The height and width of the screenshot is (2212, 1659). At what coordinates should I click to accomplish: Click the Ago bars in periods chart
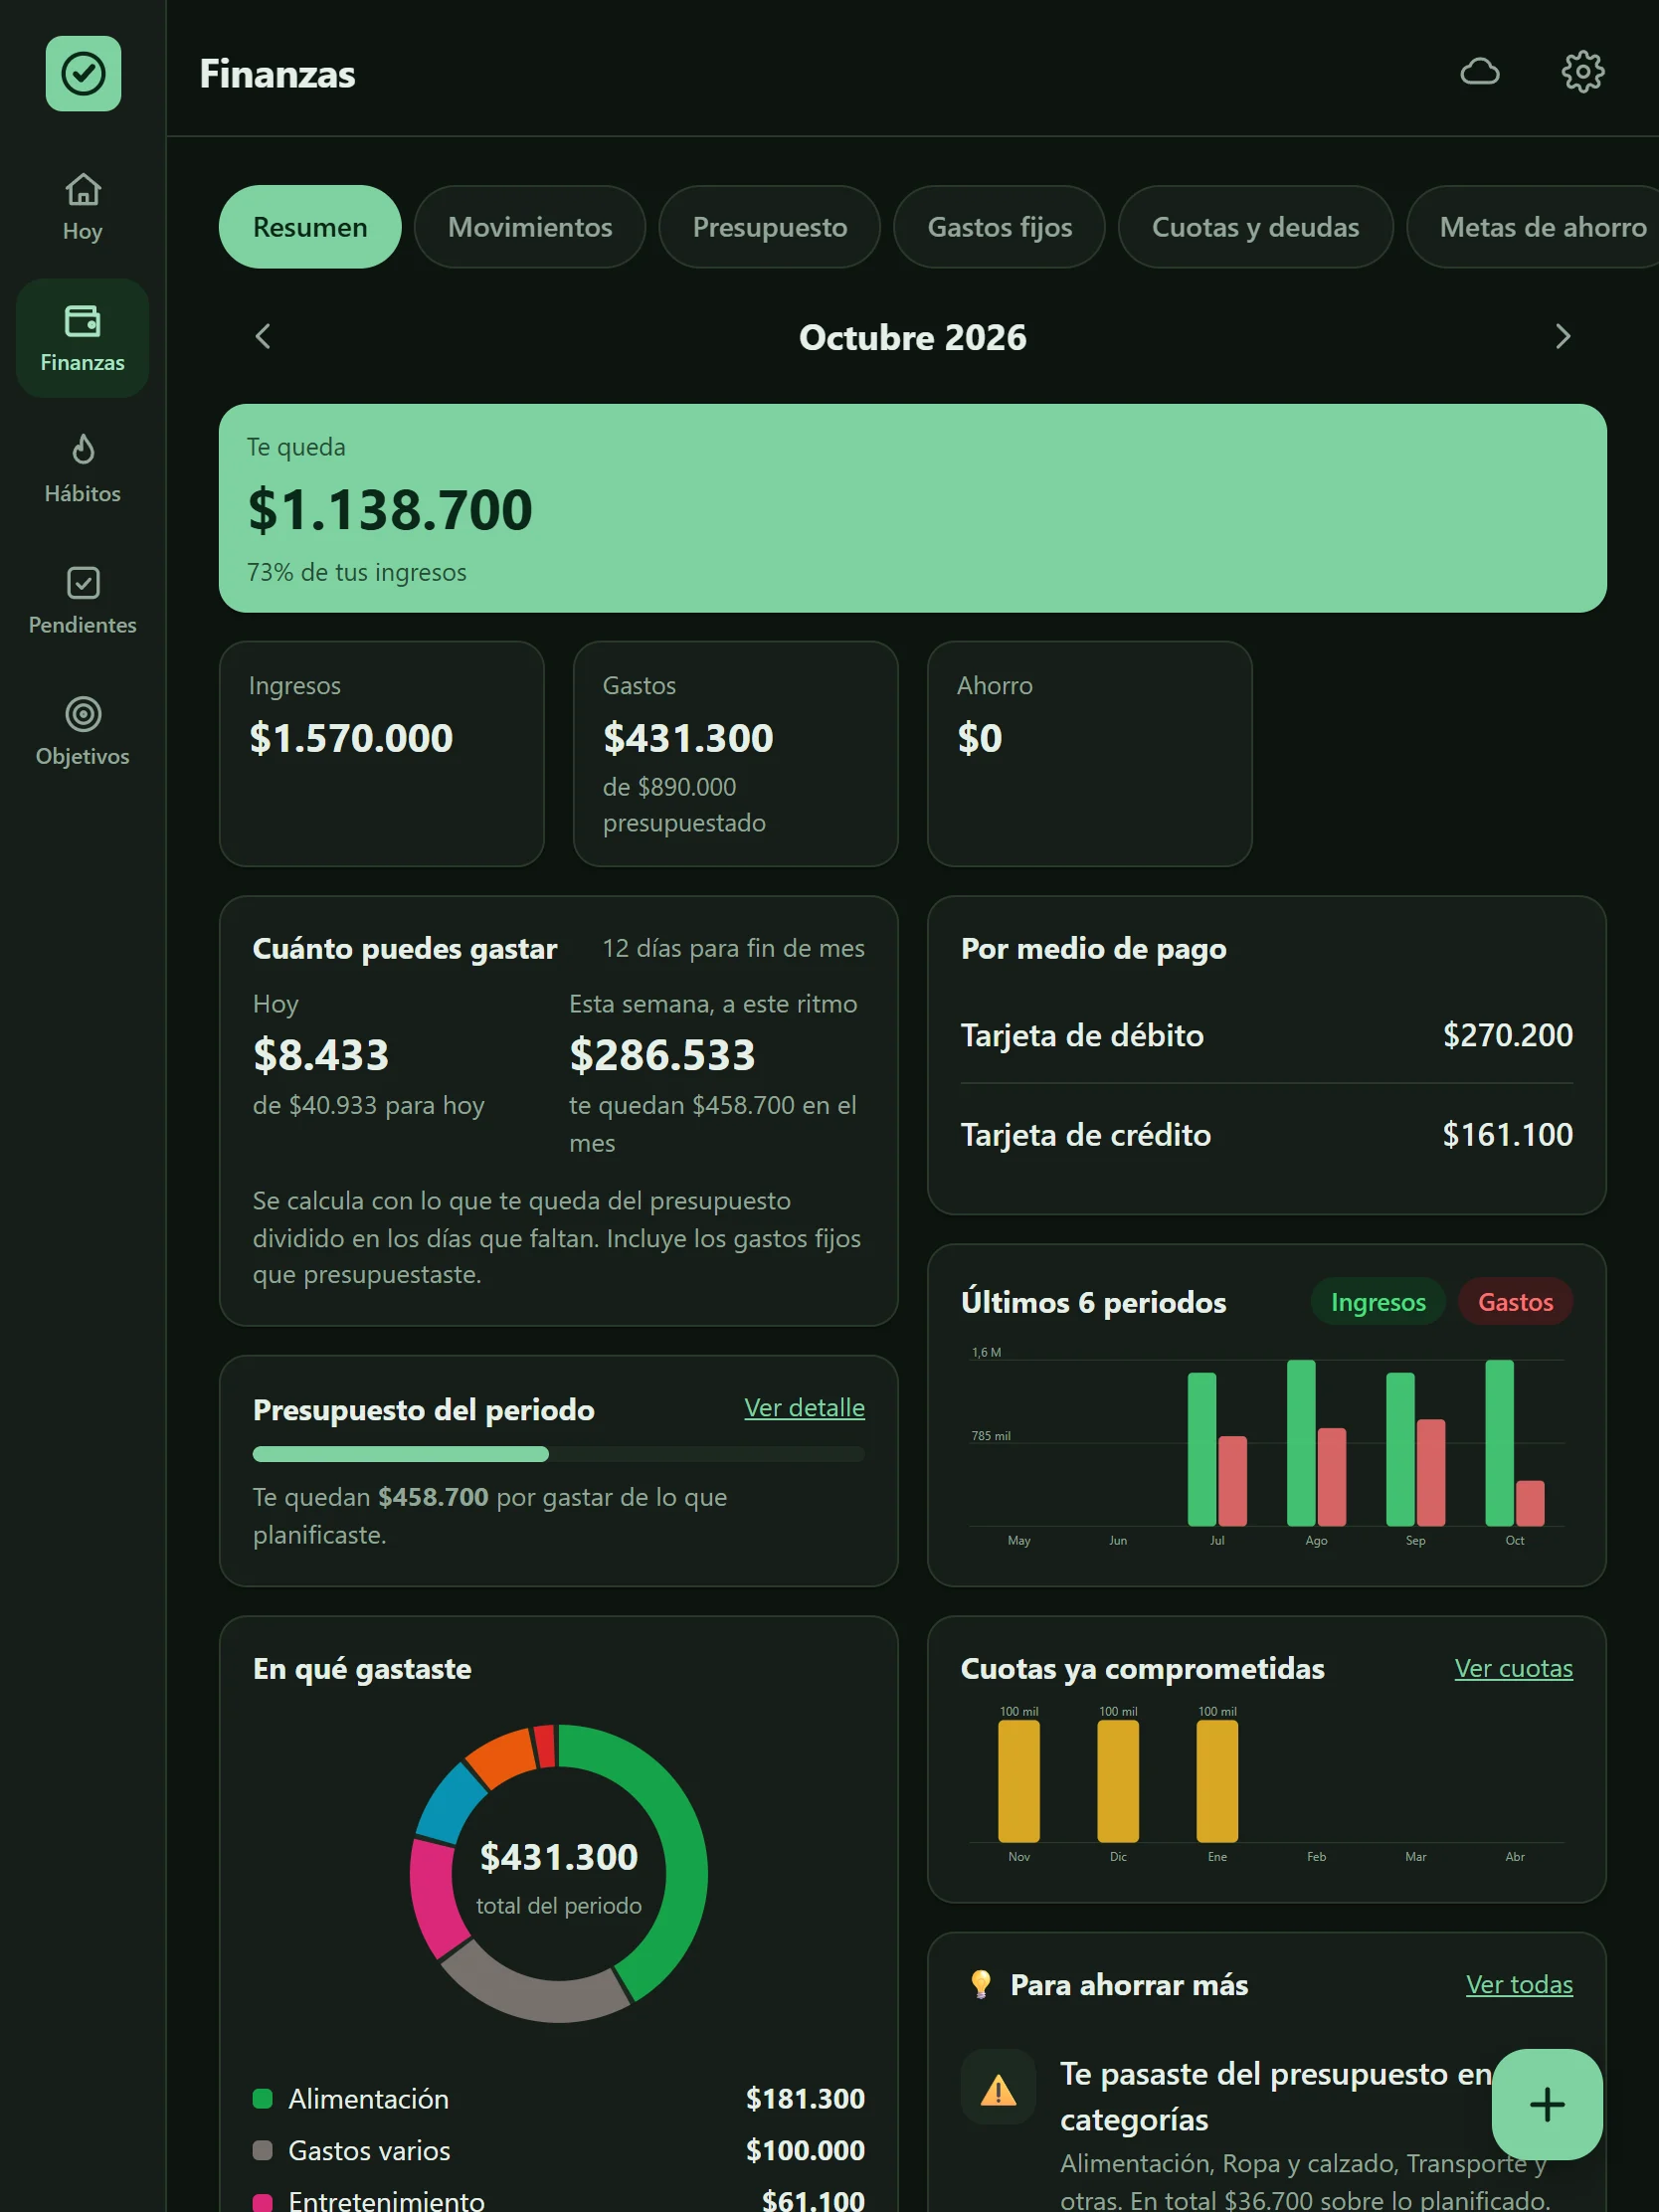[1316, 1442]
